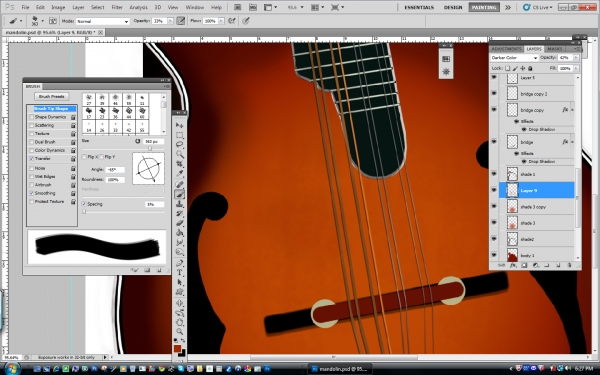Select the Quick Selection tool

(179, 154)
